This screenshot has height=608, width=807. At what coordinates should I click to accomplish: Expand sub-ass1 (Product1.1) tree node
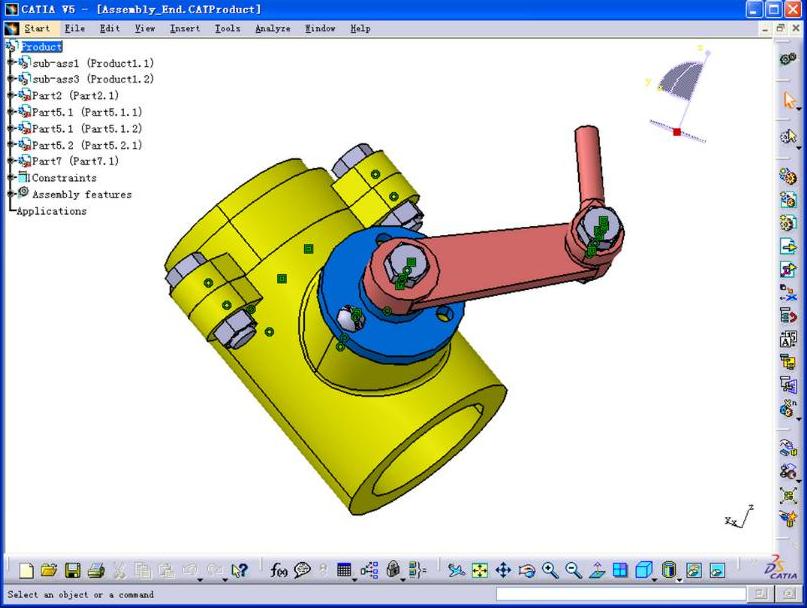pyautogui.click(x=10, y=62)
